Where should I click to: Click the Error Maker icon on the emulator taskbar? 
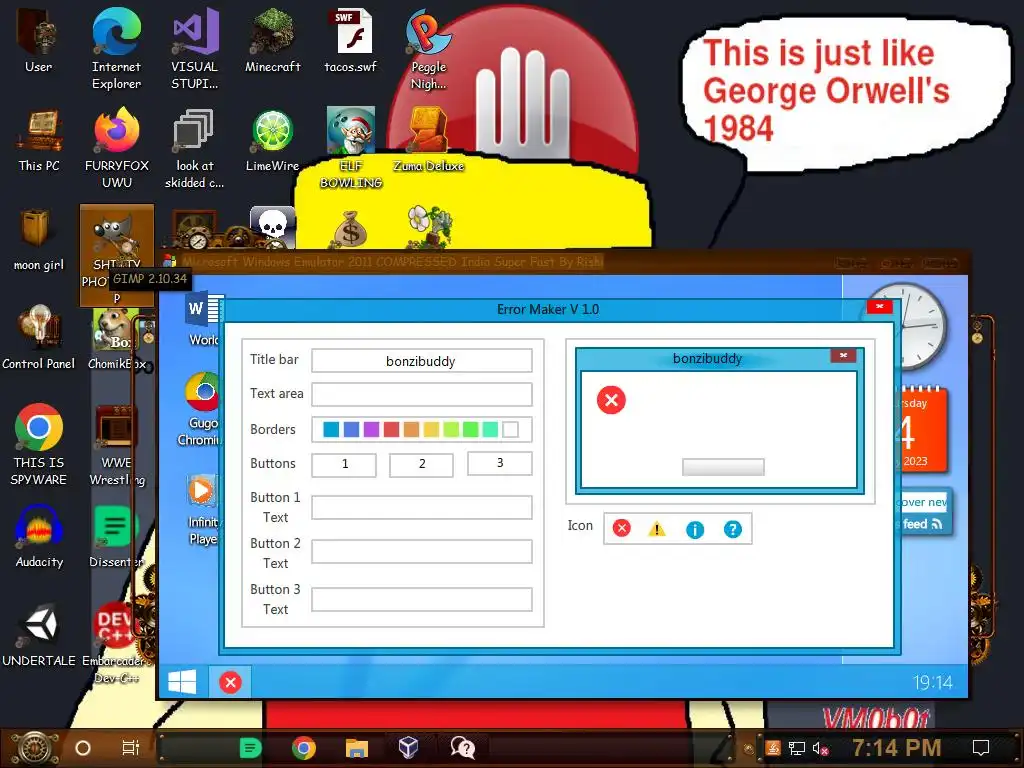(x=230, y=682)
